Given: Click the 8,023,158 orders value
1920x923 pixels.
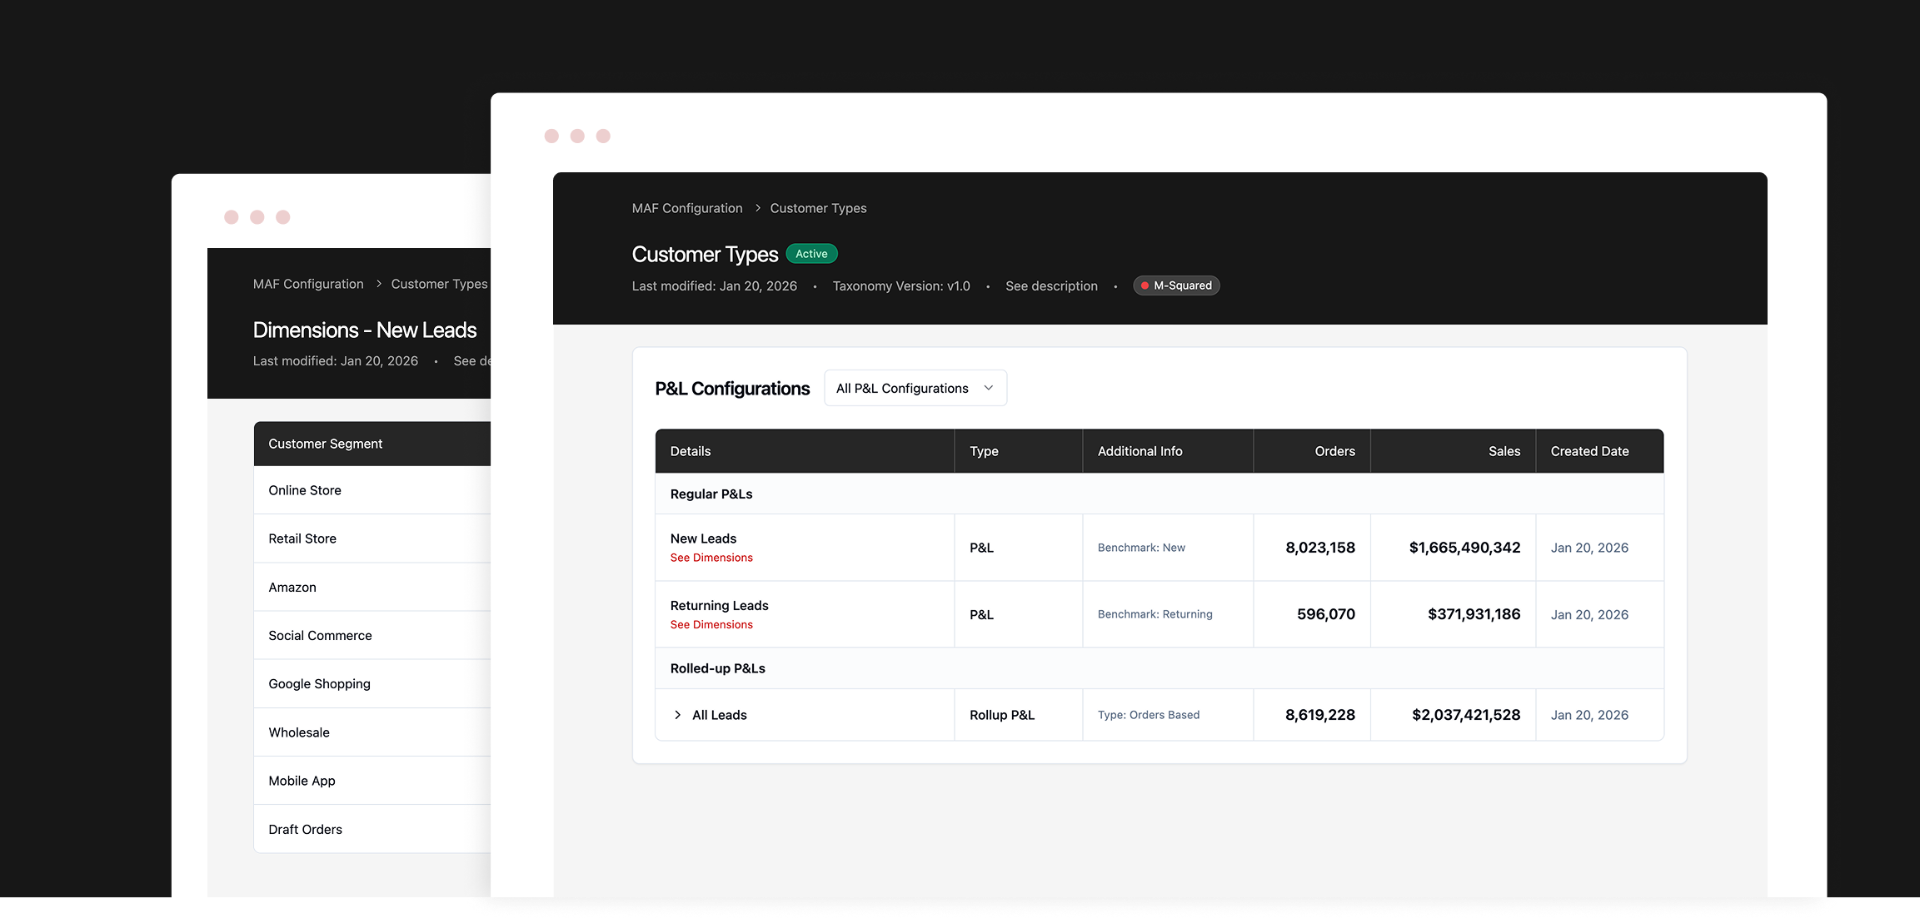Looking at the screenshot, I should 1320,548.
